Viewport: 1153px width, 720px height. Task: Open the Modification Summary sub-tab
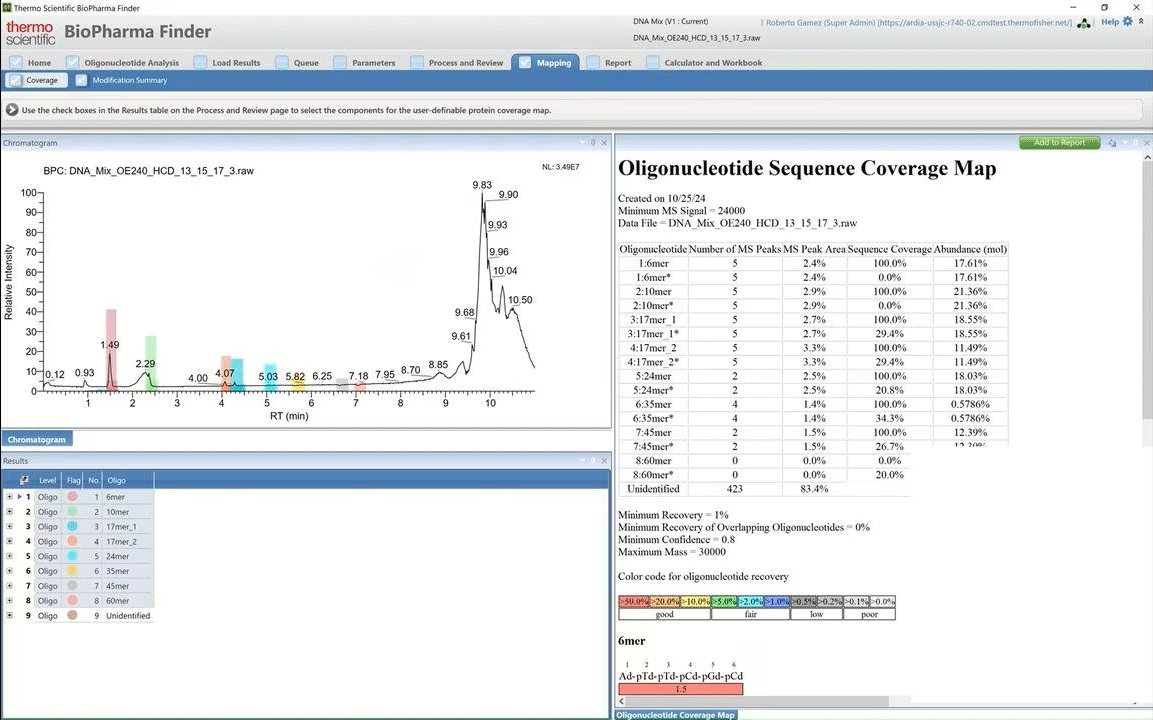pos(122,80)
